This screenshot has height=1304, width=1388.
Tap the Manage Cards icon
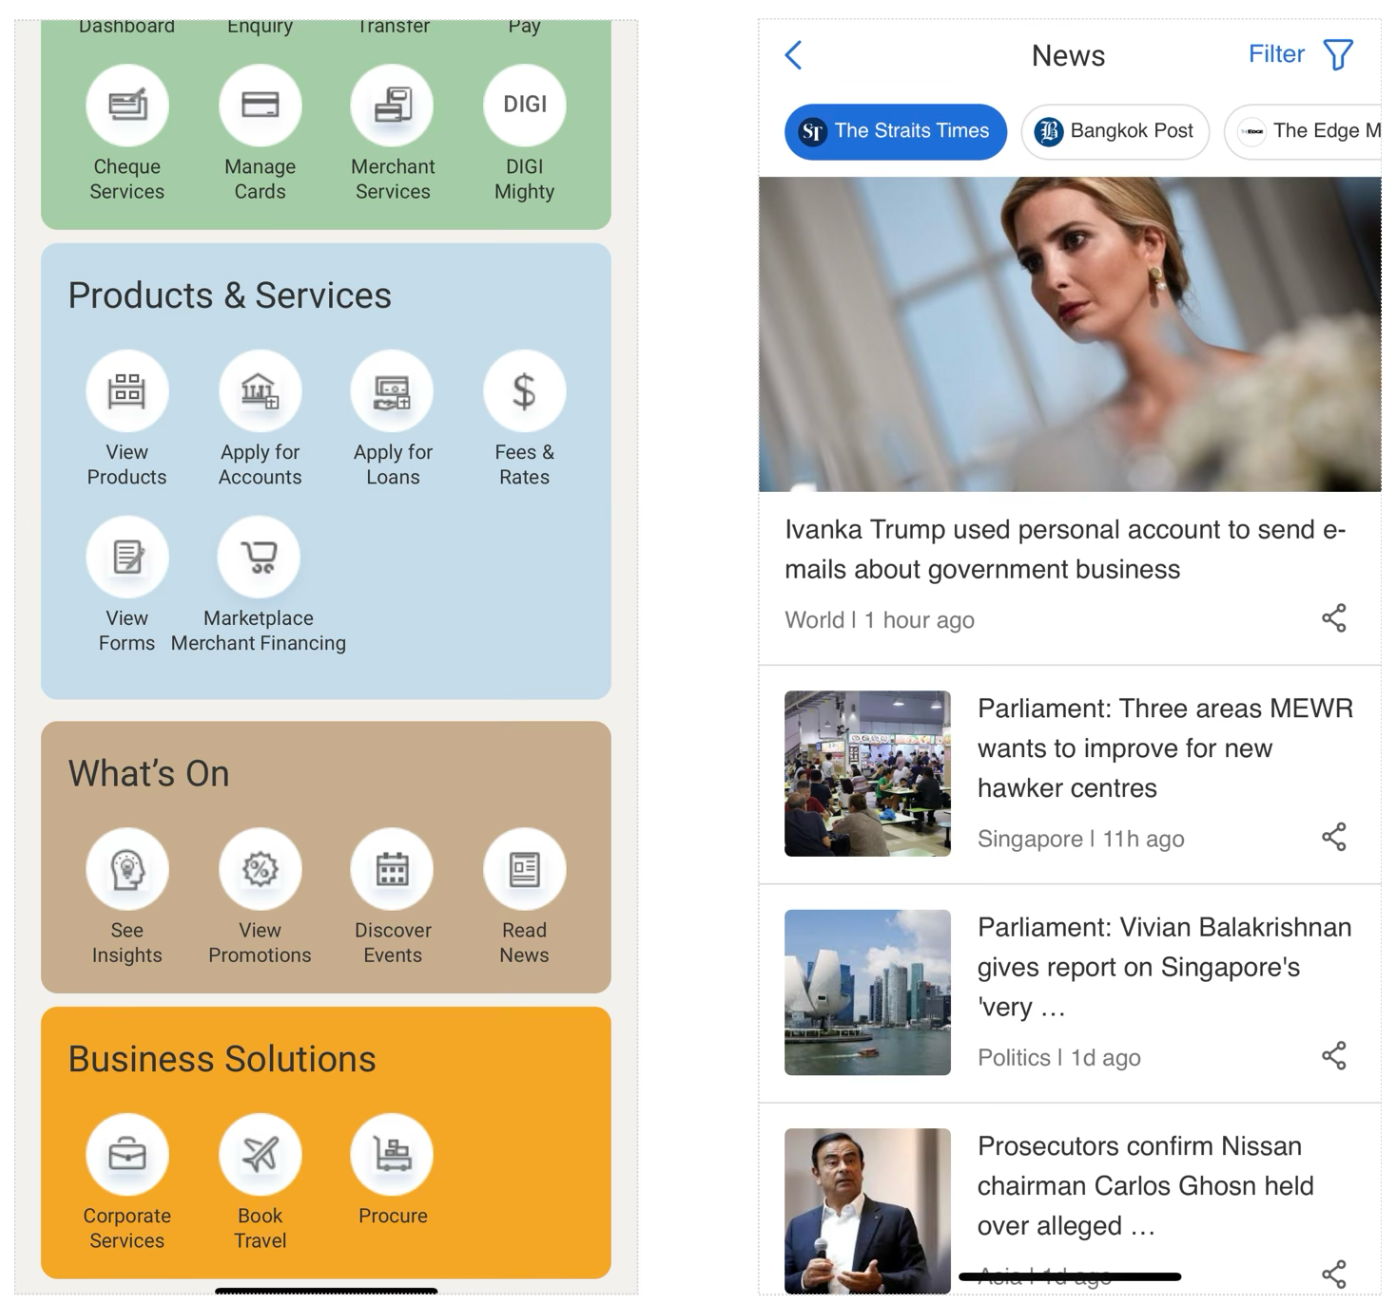[x=260, y=106]
